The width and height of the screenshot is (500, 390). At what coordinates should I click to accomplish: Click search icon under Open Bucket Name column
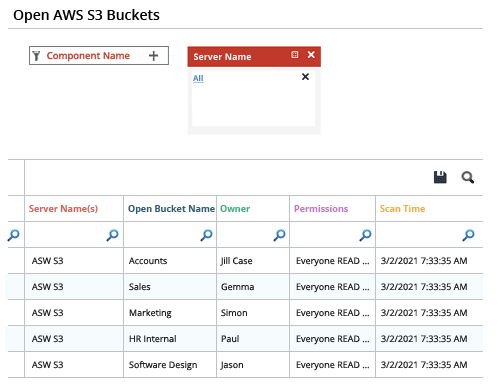coord(206,235)
